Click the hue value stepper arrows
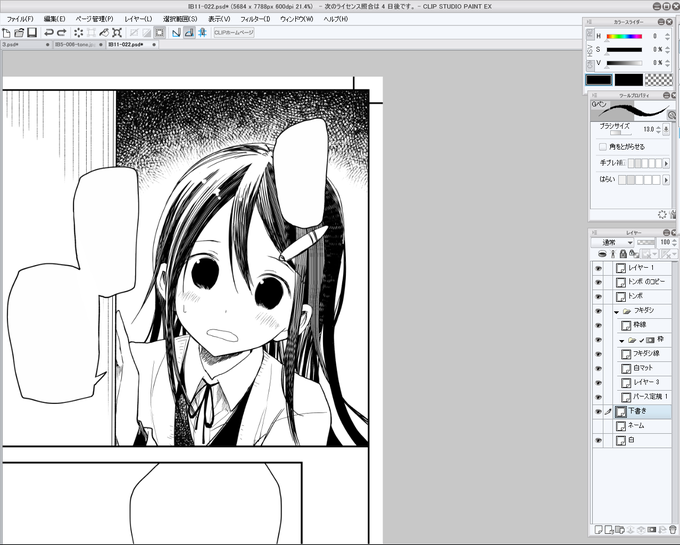 (x=668, y=36)
